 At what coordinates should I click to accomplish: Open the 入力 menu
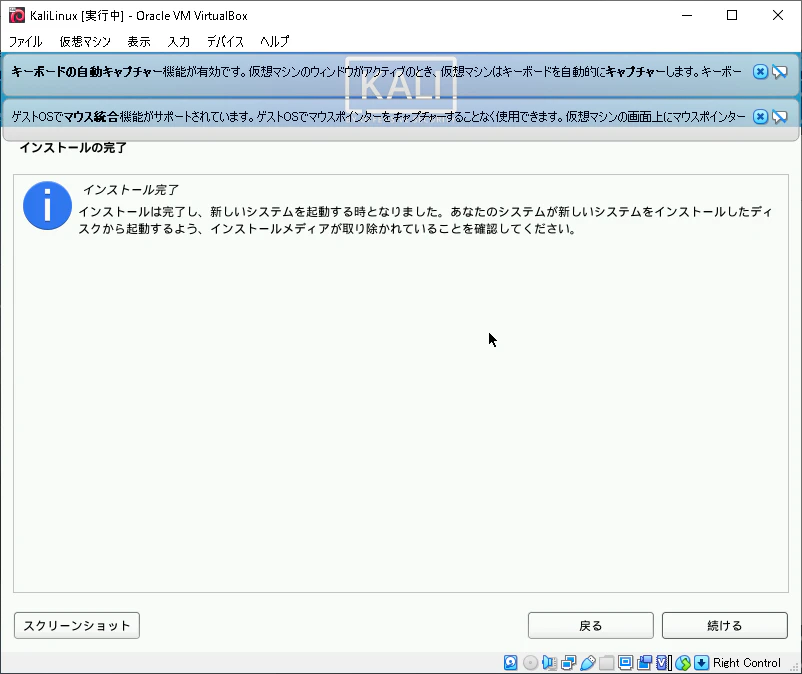179,41
